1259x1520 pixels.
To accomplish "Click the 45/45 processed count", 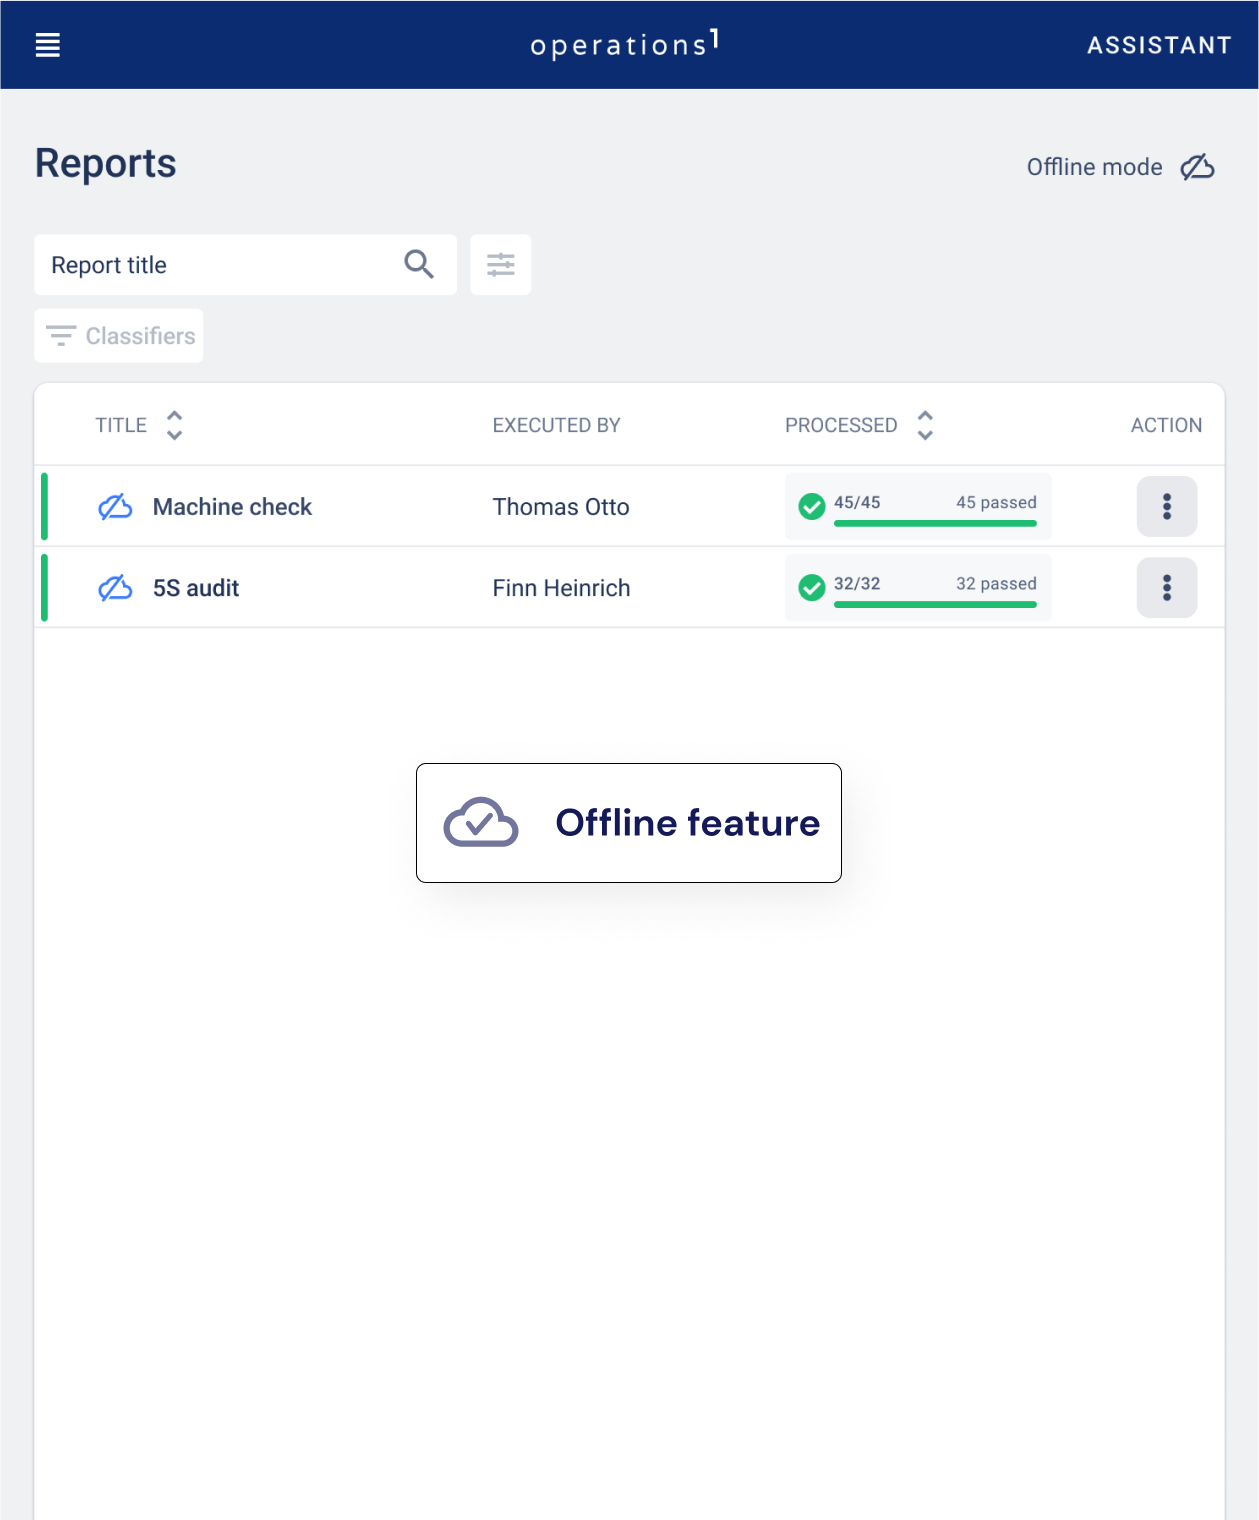I will point(857,502).
